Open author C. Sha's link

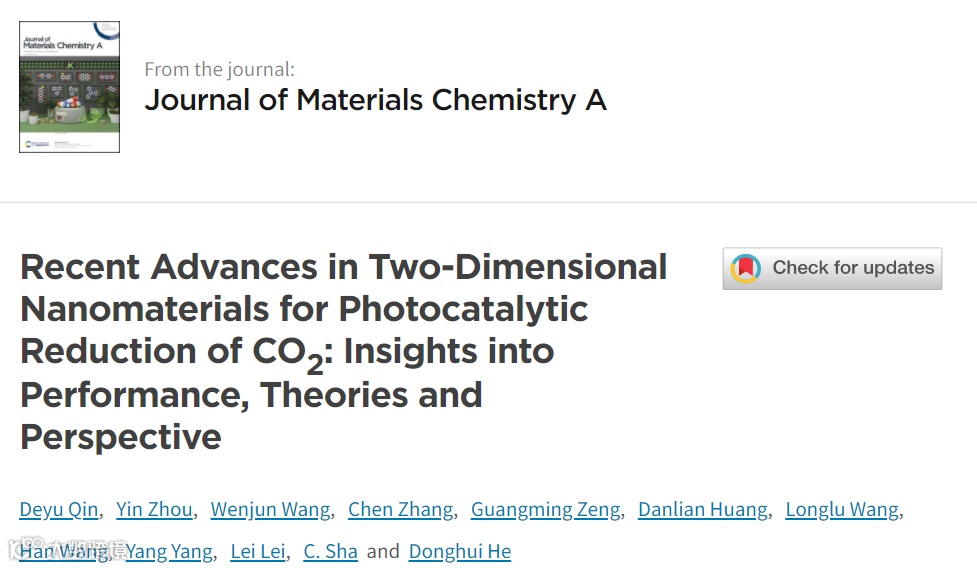click(x=330, y=552)
